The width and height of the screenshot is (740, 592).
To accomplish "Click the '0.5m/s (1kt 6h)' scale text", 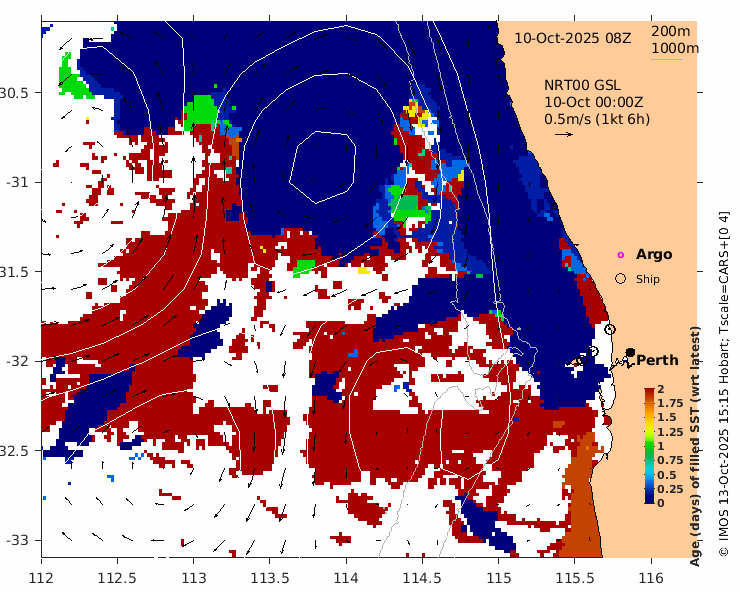I will pyautogui.click(x=597, y=119).
